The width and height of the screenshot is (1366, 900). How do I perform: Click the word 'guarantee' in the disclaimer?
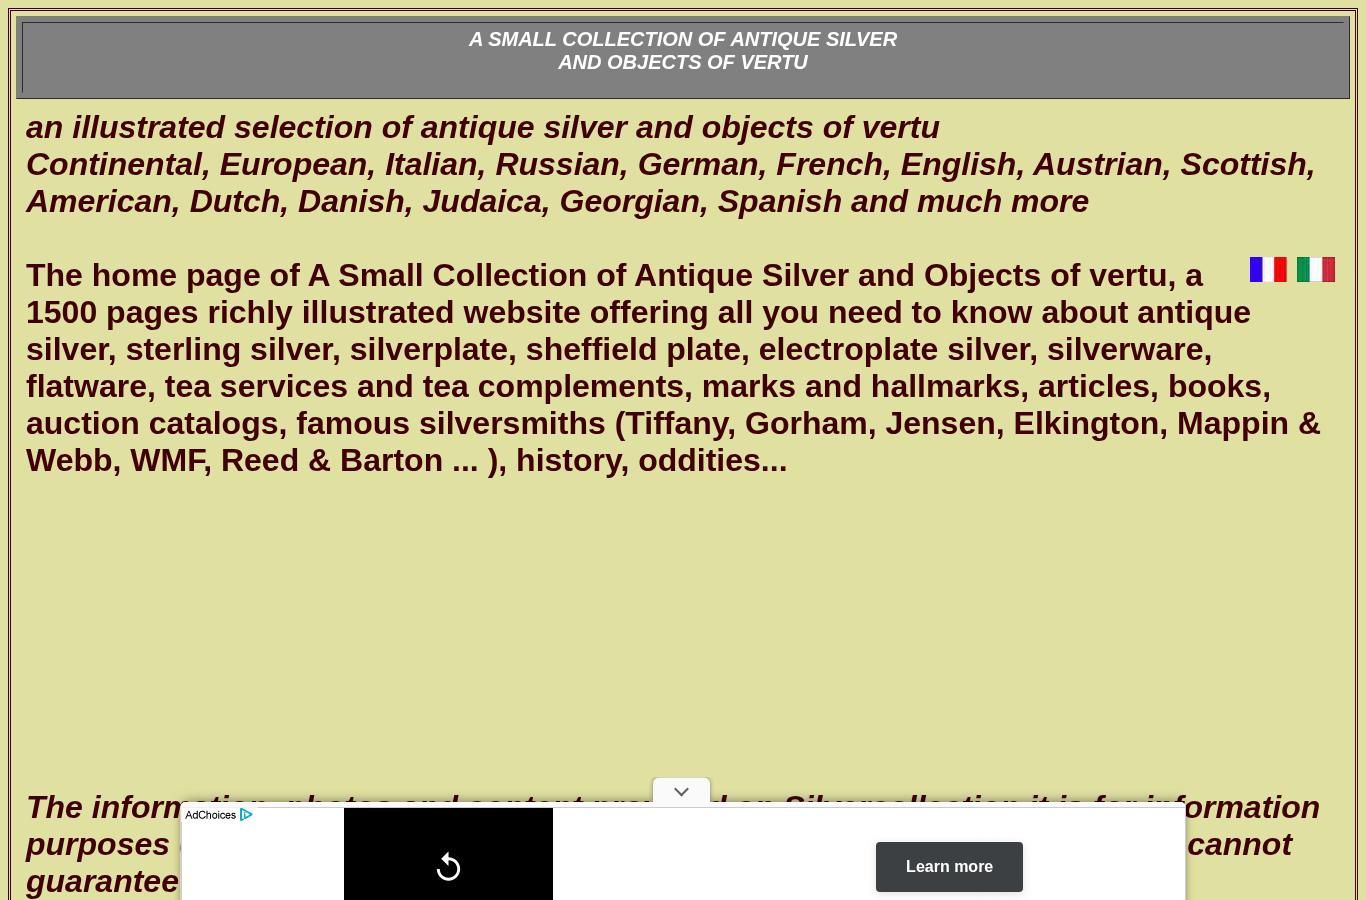point(102,881)
